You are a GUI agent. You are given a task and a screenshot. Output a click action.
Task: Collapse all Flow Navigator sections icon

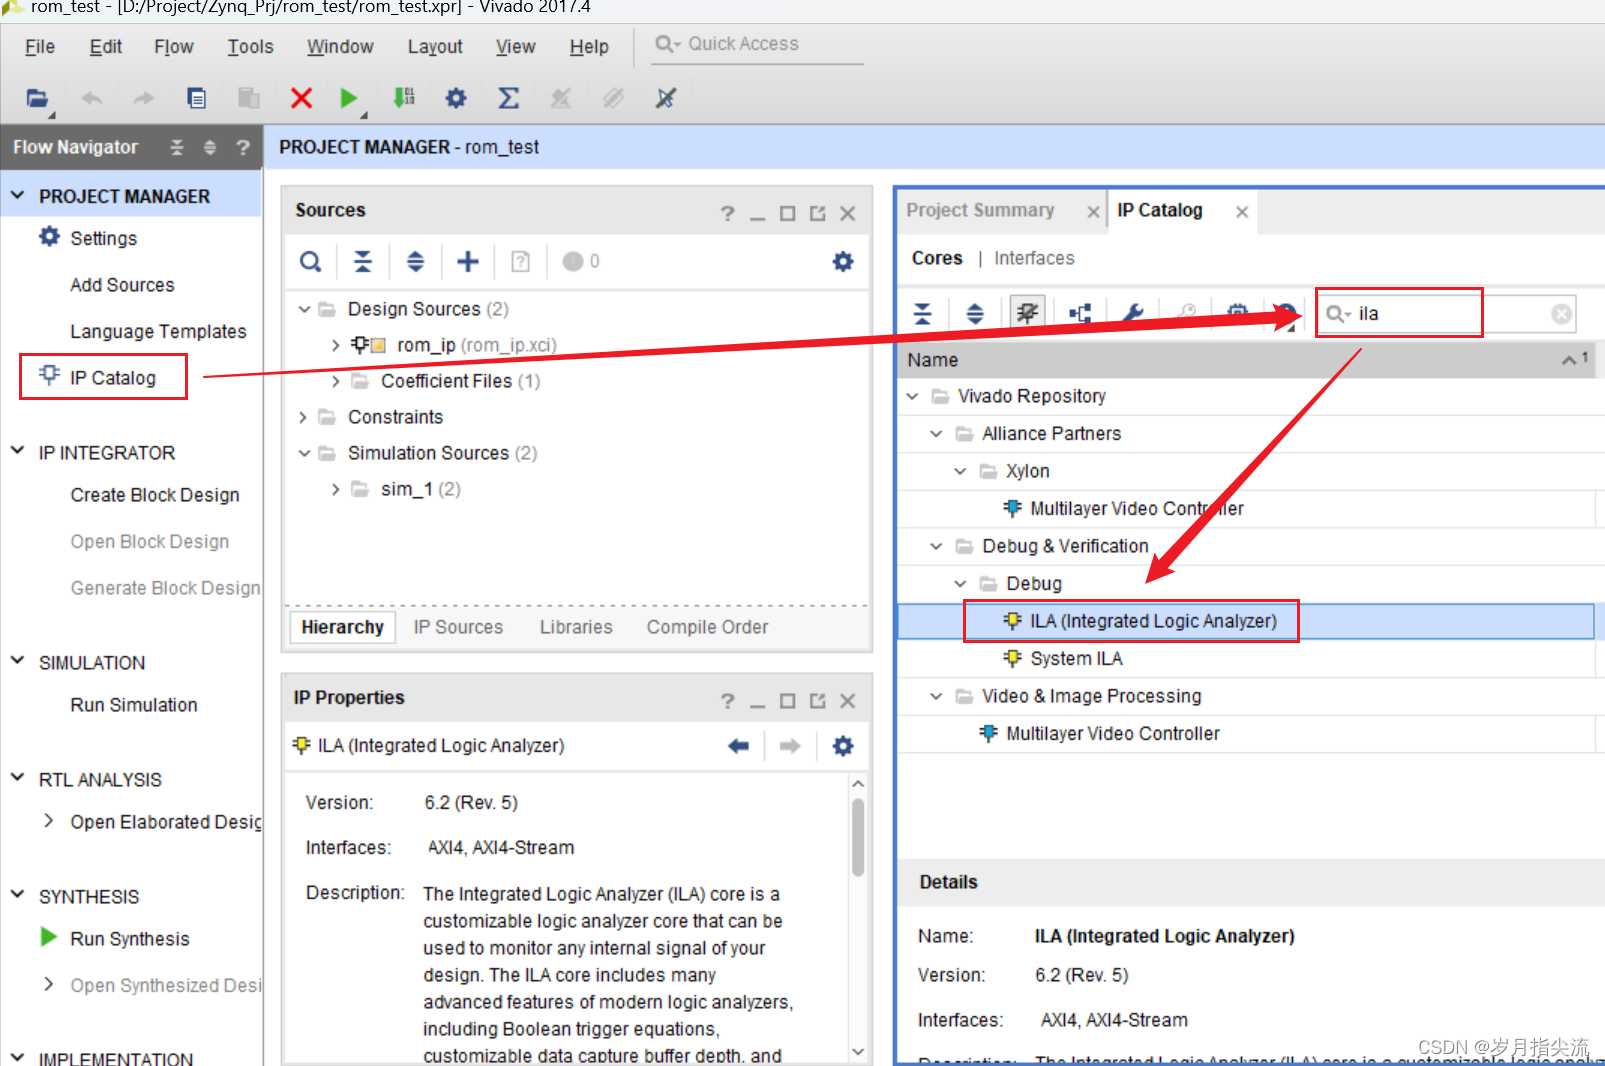coord(177,148)
